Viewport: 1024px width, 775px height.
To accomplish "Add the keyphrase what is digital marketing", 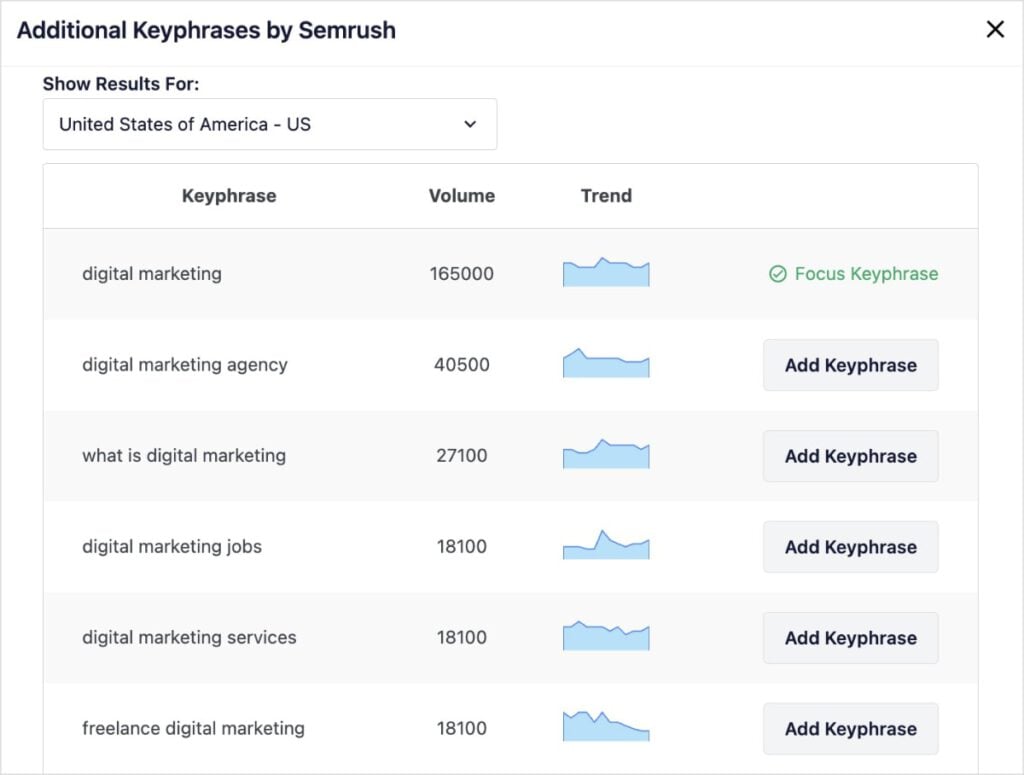I will 850,456.
